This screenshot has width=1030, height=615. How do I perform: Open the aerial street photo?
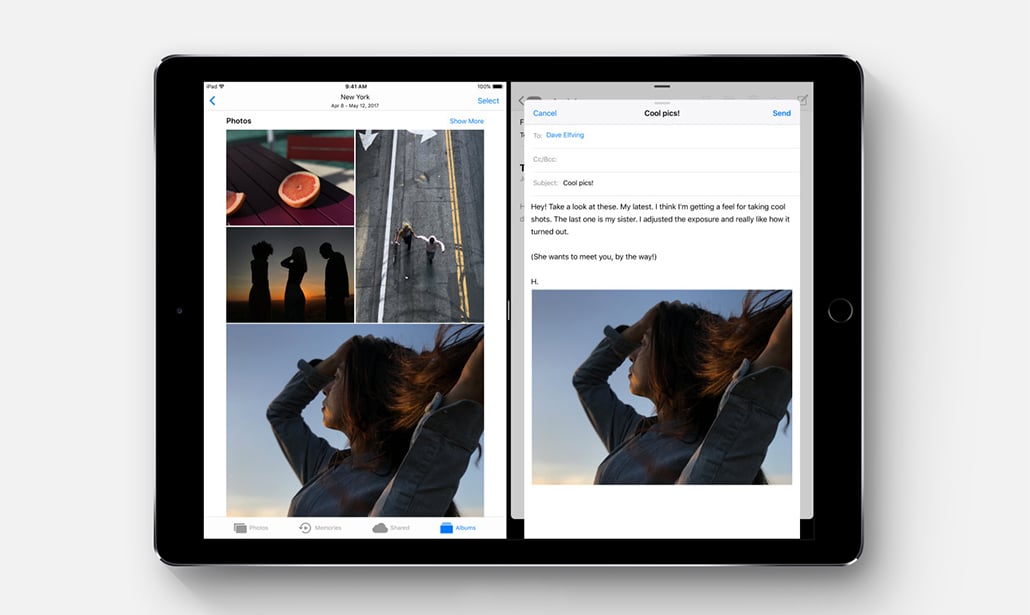(x=420, y=226)
